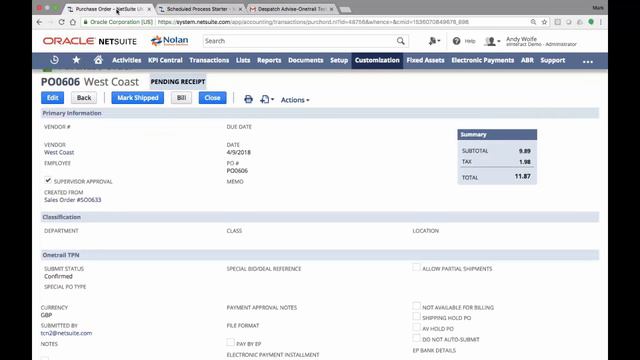Open the create new role icon menu

434,41
